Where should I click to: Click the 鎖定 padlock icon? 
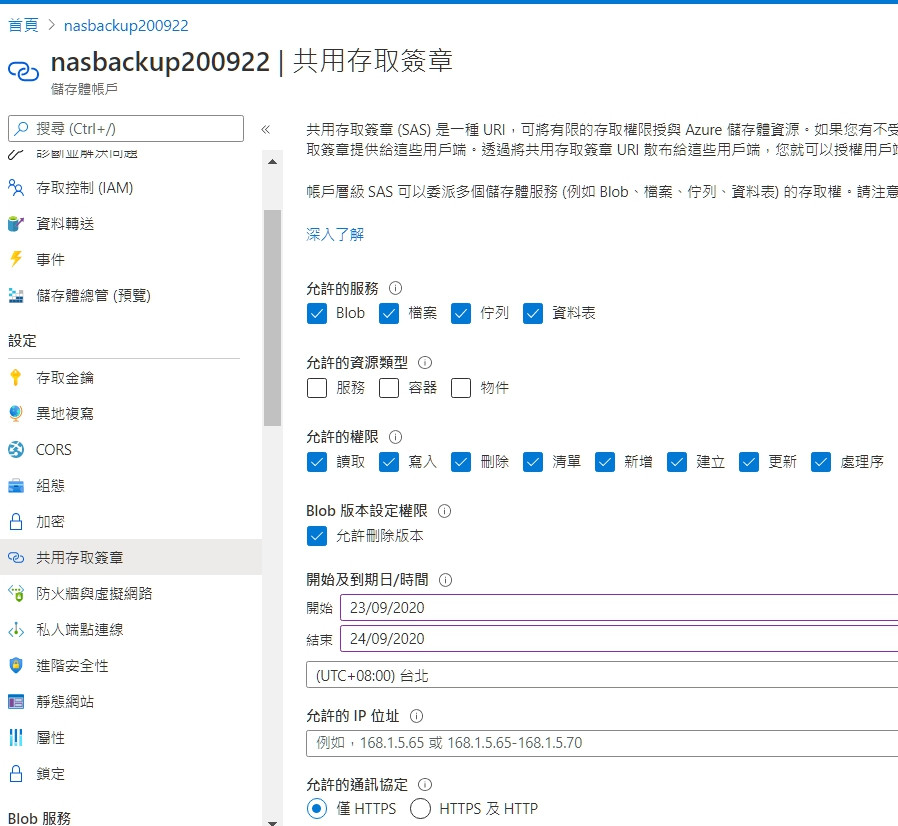click(x=16, y=774)
